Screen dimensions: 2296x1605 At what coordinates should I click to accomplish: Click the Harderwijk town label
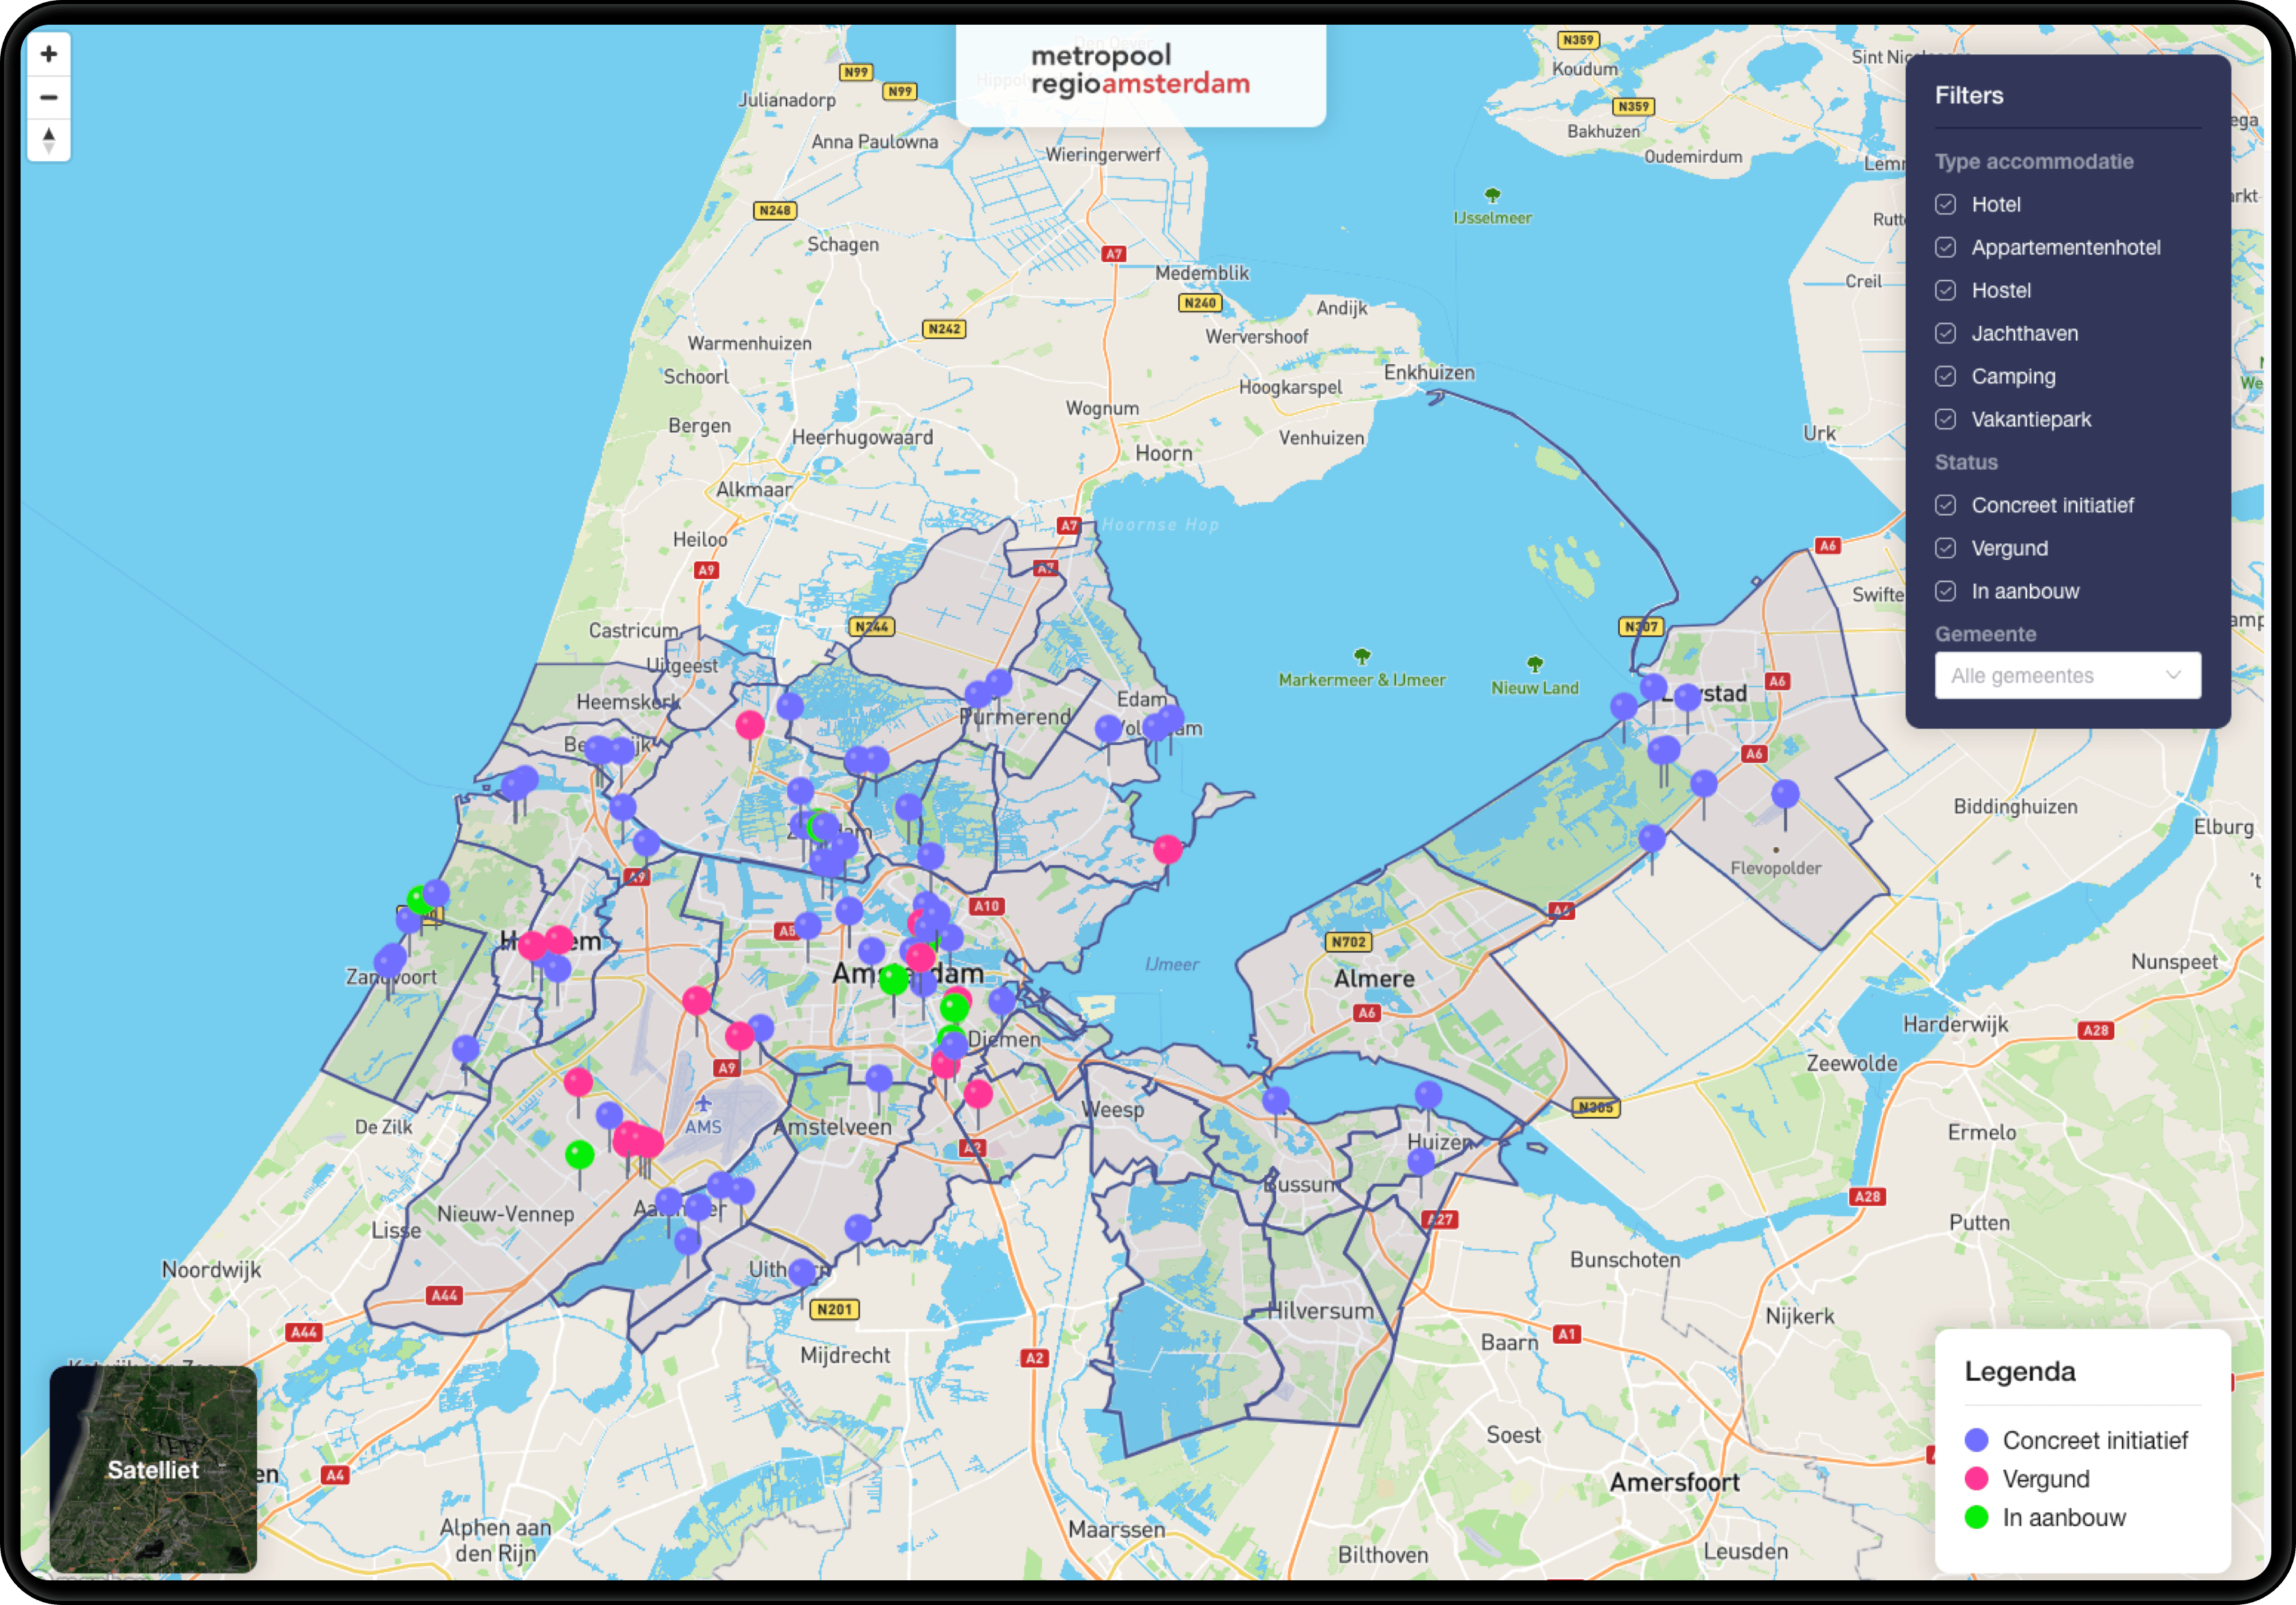point(1955,1024)
